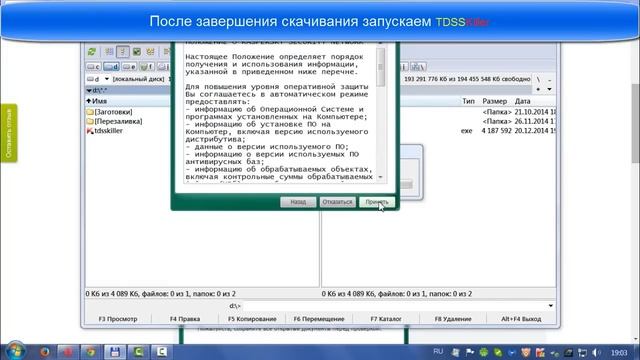640x360 pixels.
Task: Click the network drive button in right panel
Action: pos(418,67)
